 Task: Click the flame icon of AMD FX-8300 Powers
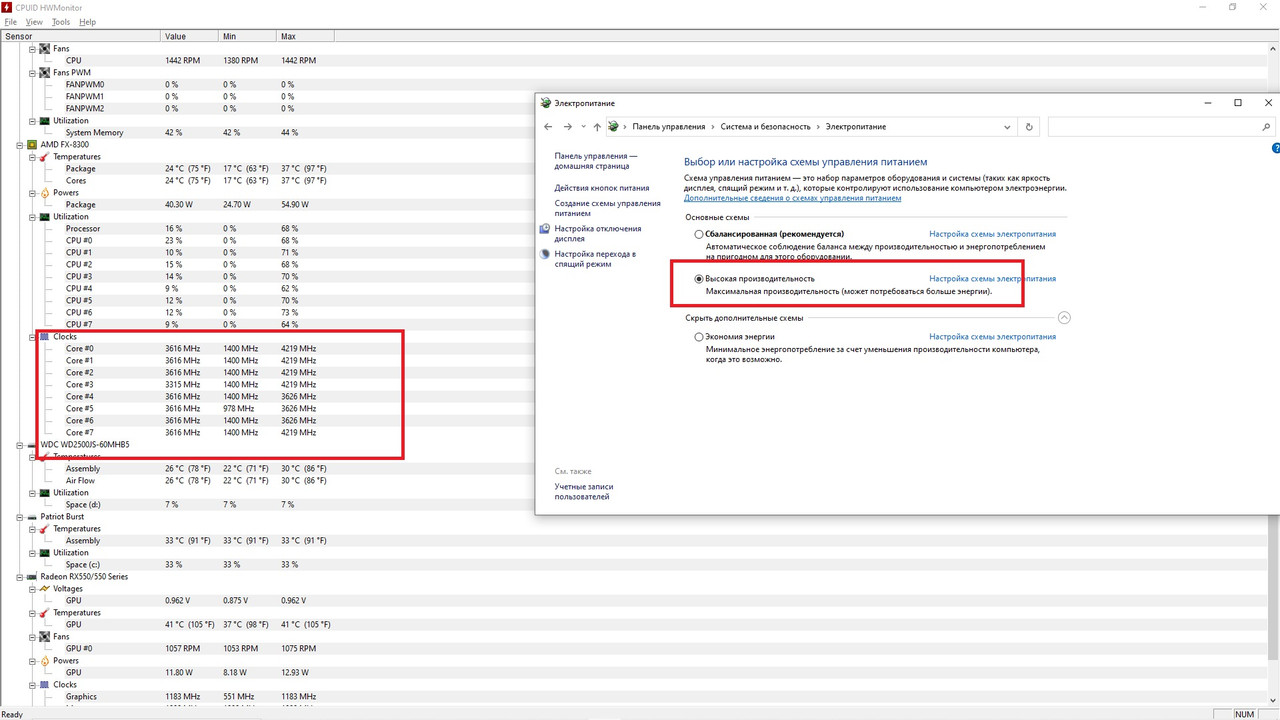[x=44, y=192]
